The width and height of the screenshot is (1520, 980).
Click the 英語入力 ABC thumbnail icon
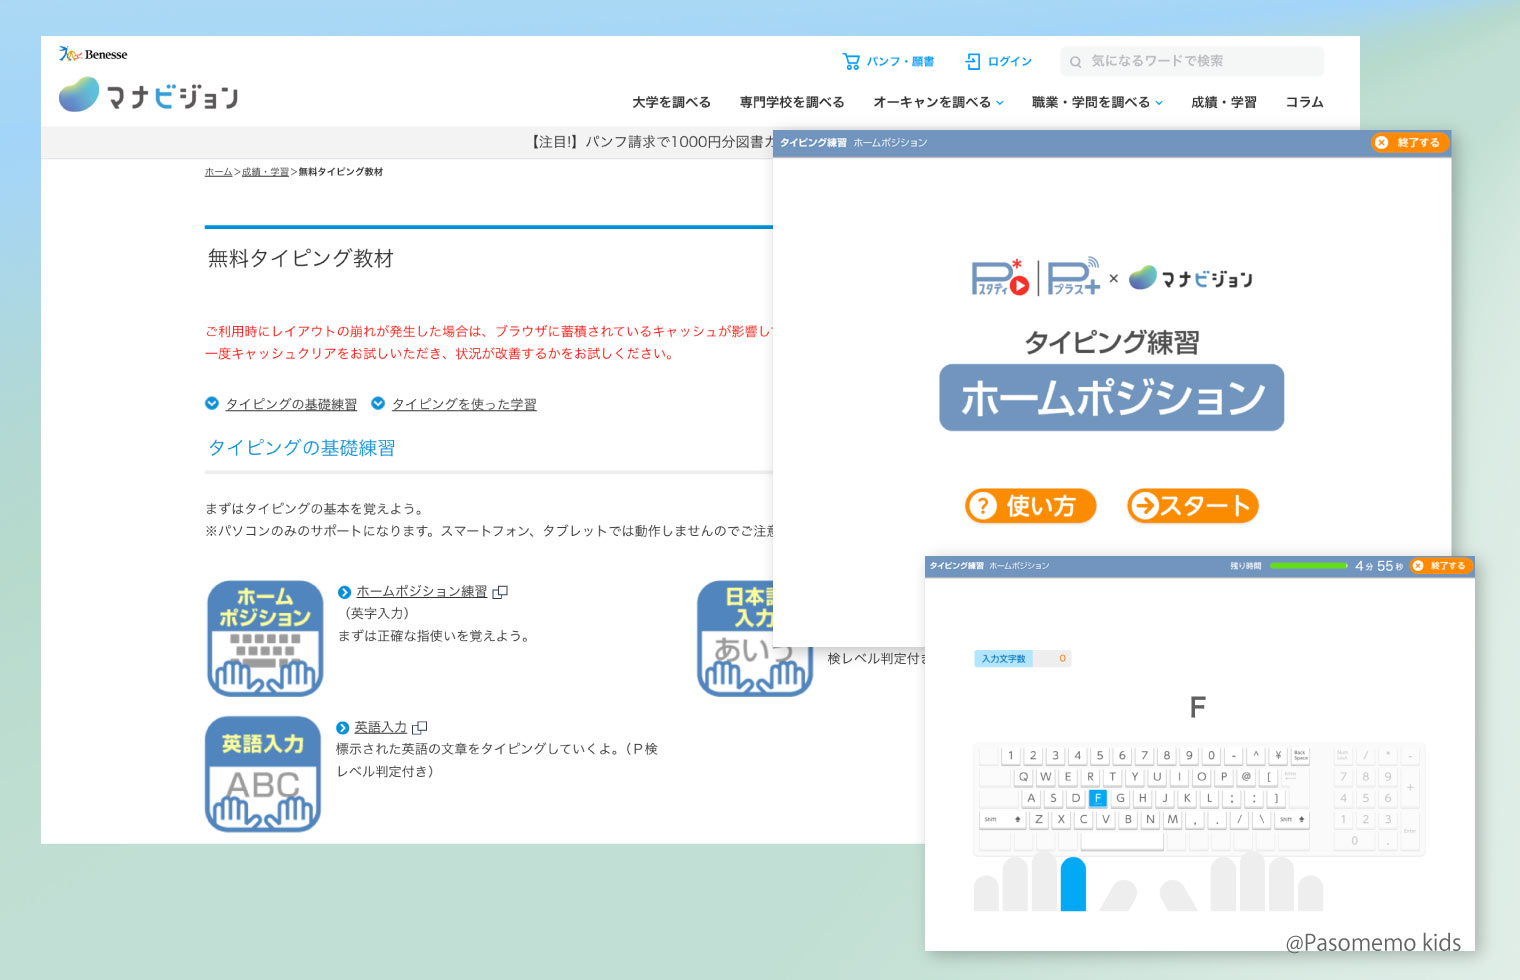263,774
